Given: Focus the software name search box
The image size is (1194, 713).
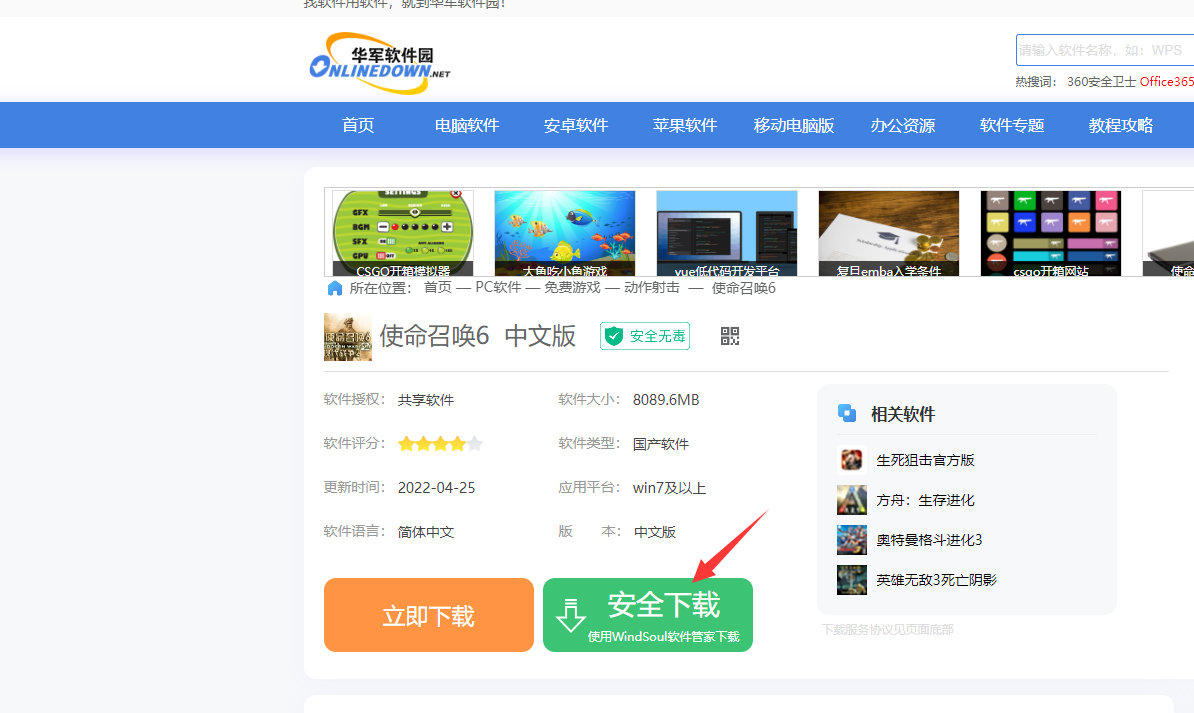Looking at the screenshot, I should [1104, 50].
